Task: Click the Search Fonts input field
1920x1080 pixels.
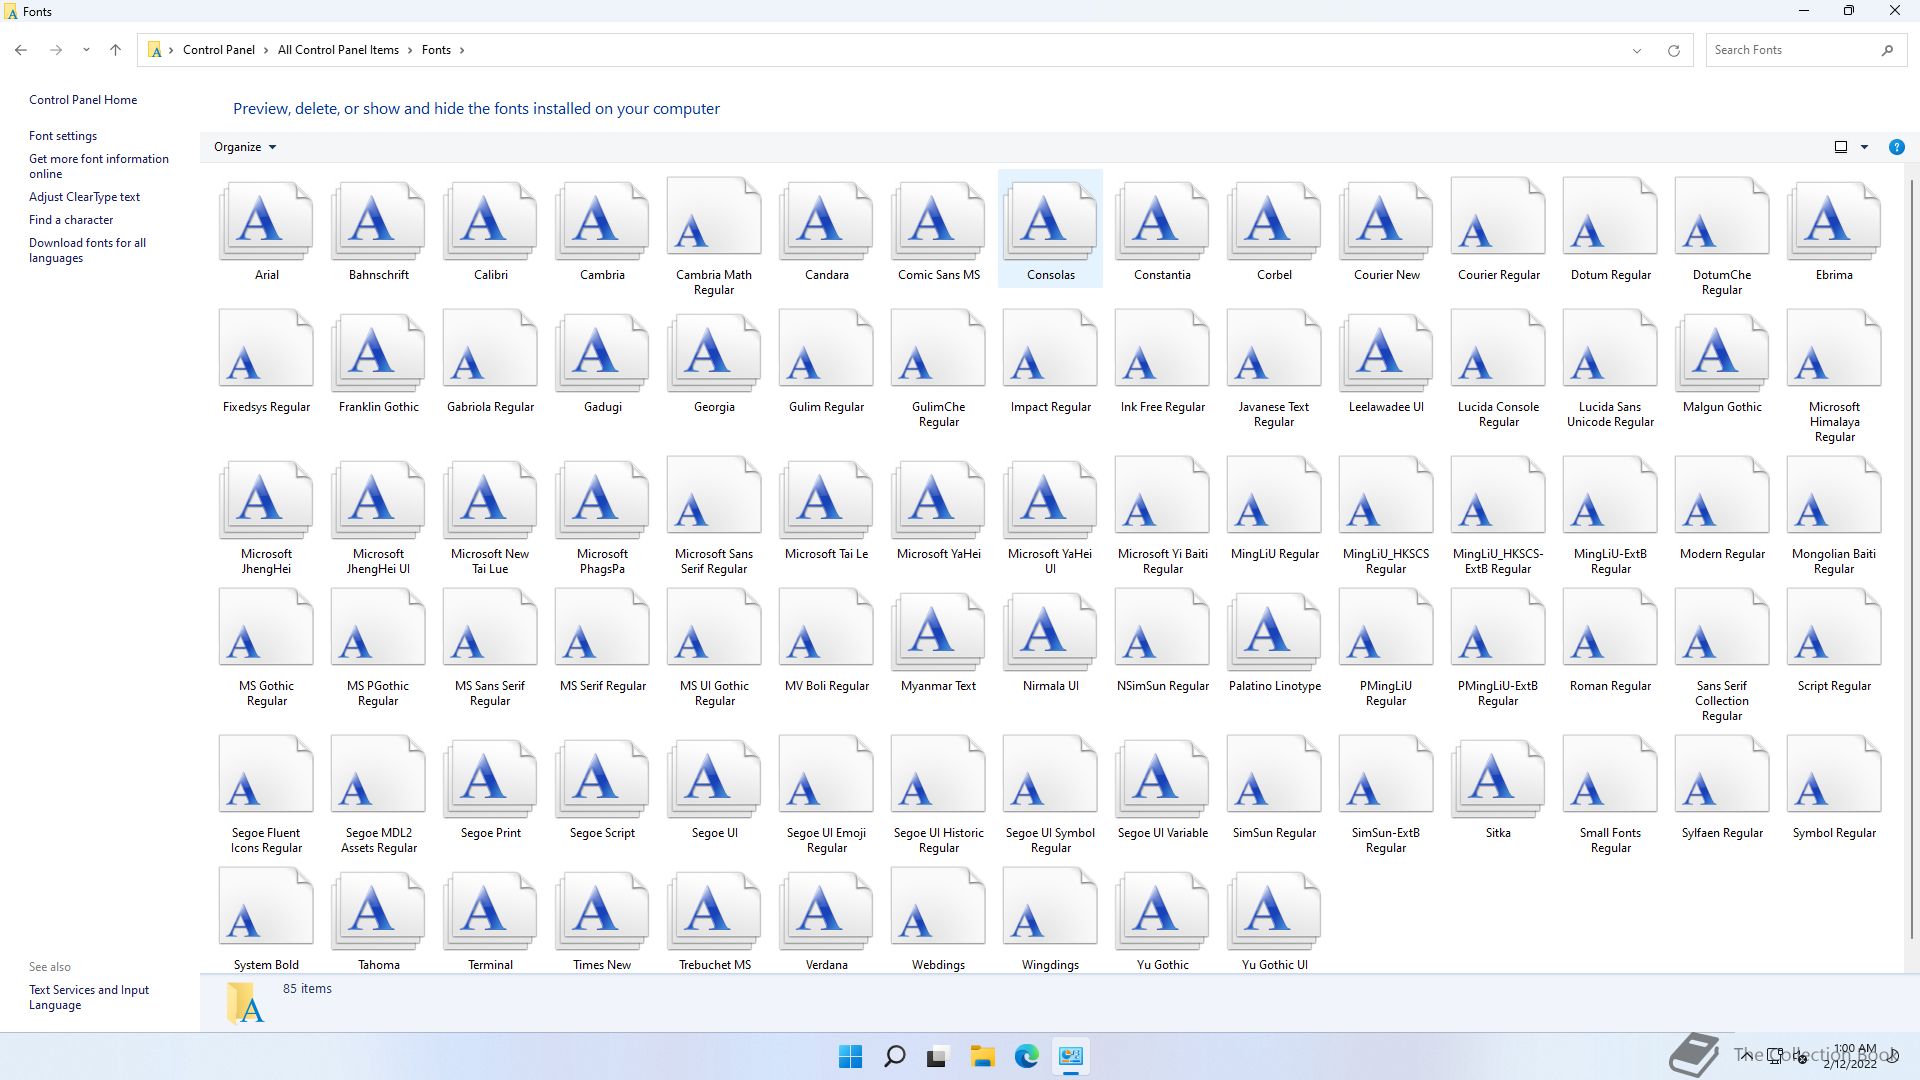Action: click(1806, 50)
